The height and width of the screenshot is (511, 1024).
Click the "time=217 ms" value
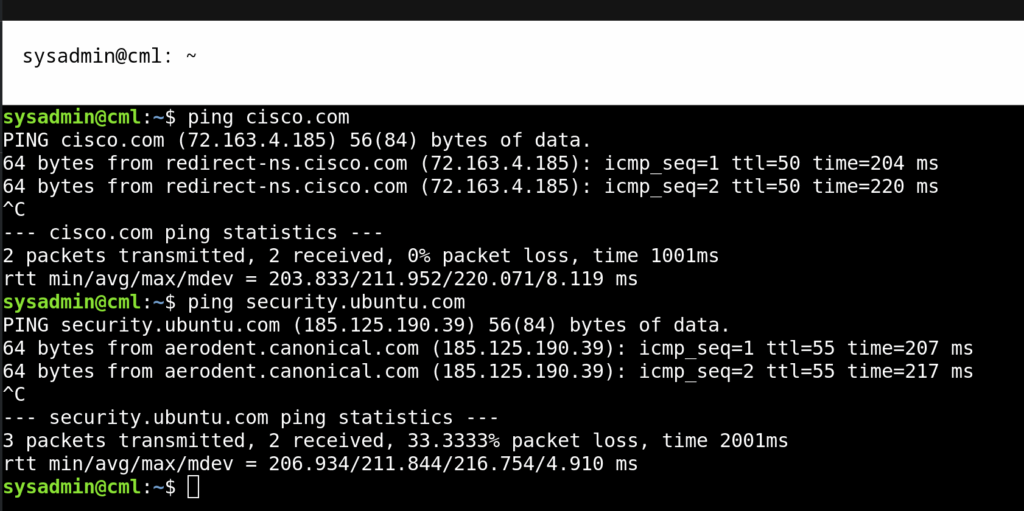point(910,371)
